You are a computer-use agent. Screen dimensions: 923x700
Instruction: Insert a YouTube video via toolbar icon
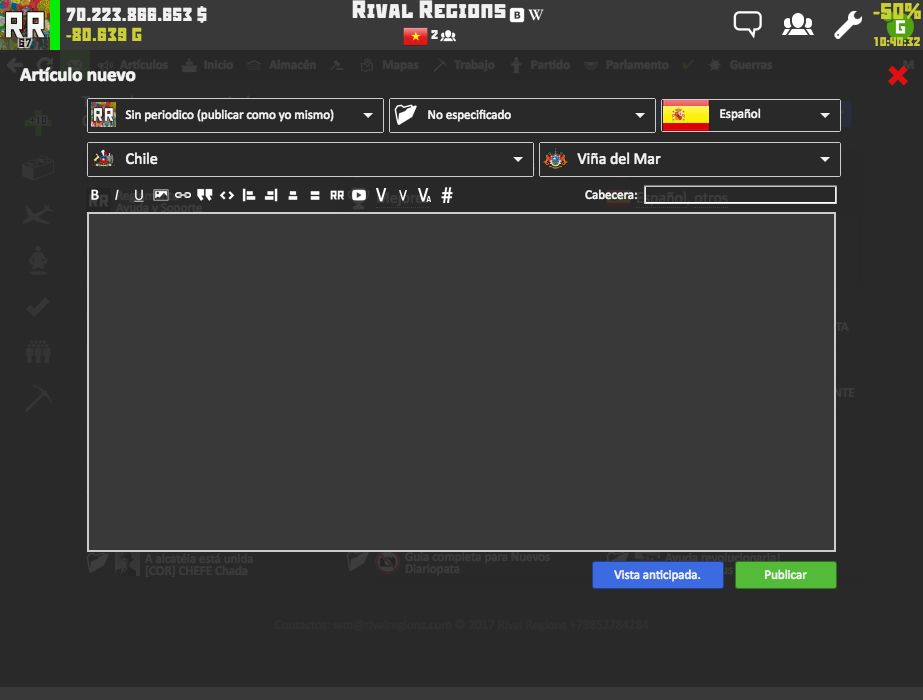[x=359, y=195]
